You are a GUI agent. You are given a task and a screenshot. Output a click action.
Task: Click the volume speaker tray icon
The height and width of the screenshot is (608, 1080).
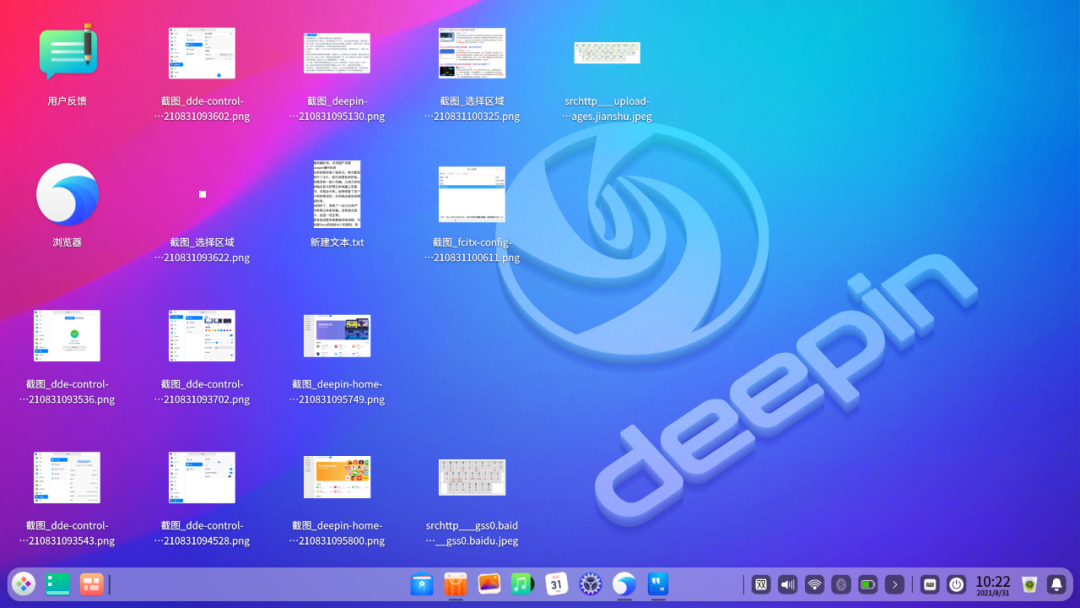(788, 584)
